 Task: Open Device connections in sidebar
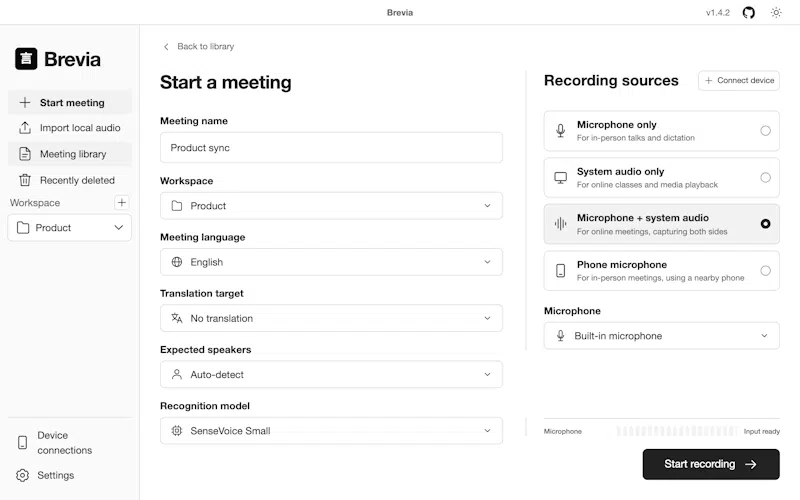tap(69, 442)
